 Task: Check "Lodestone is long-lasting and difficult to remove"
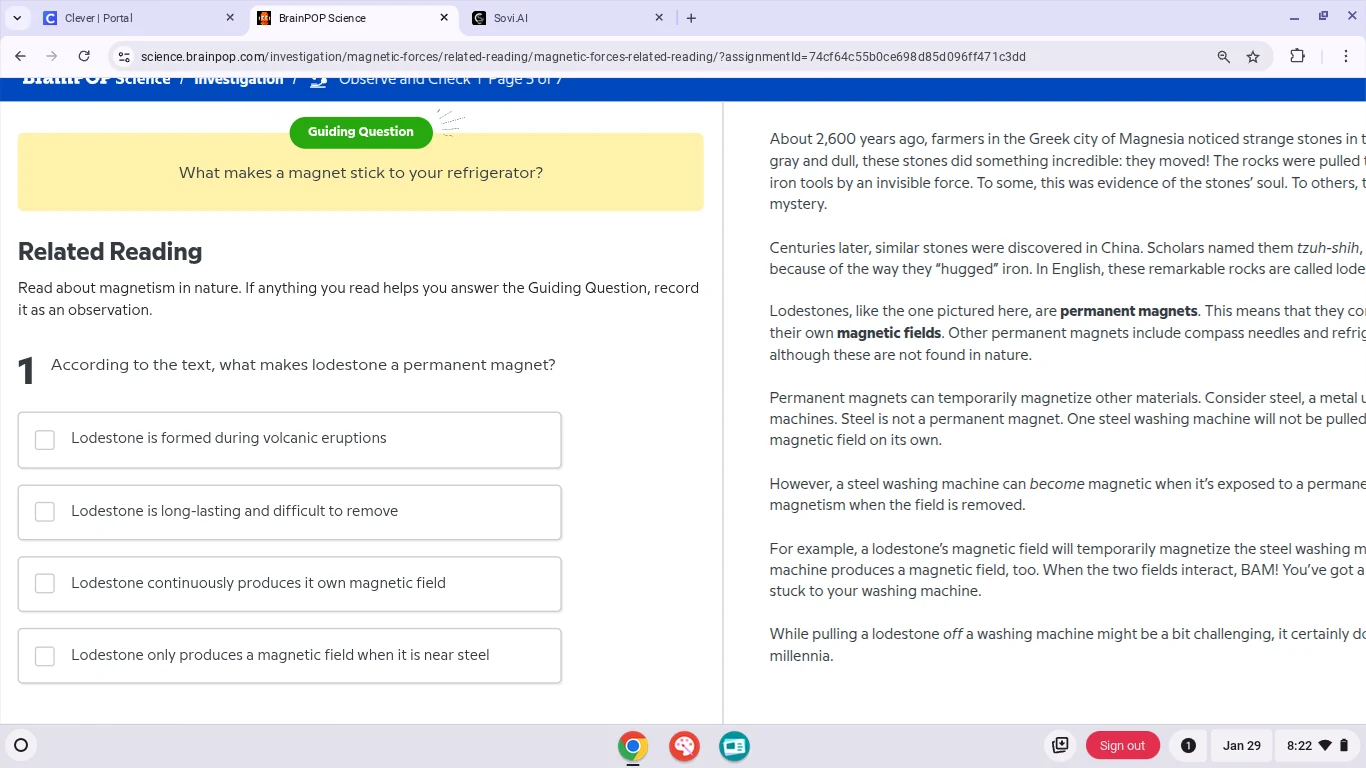(45, 512)
